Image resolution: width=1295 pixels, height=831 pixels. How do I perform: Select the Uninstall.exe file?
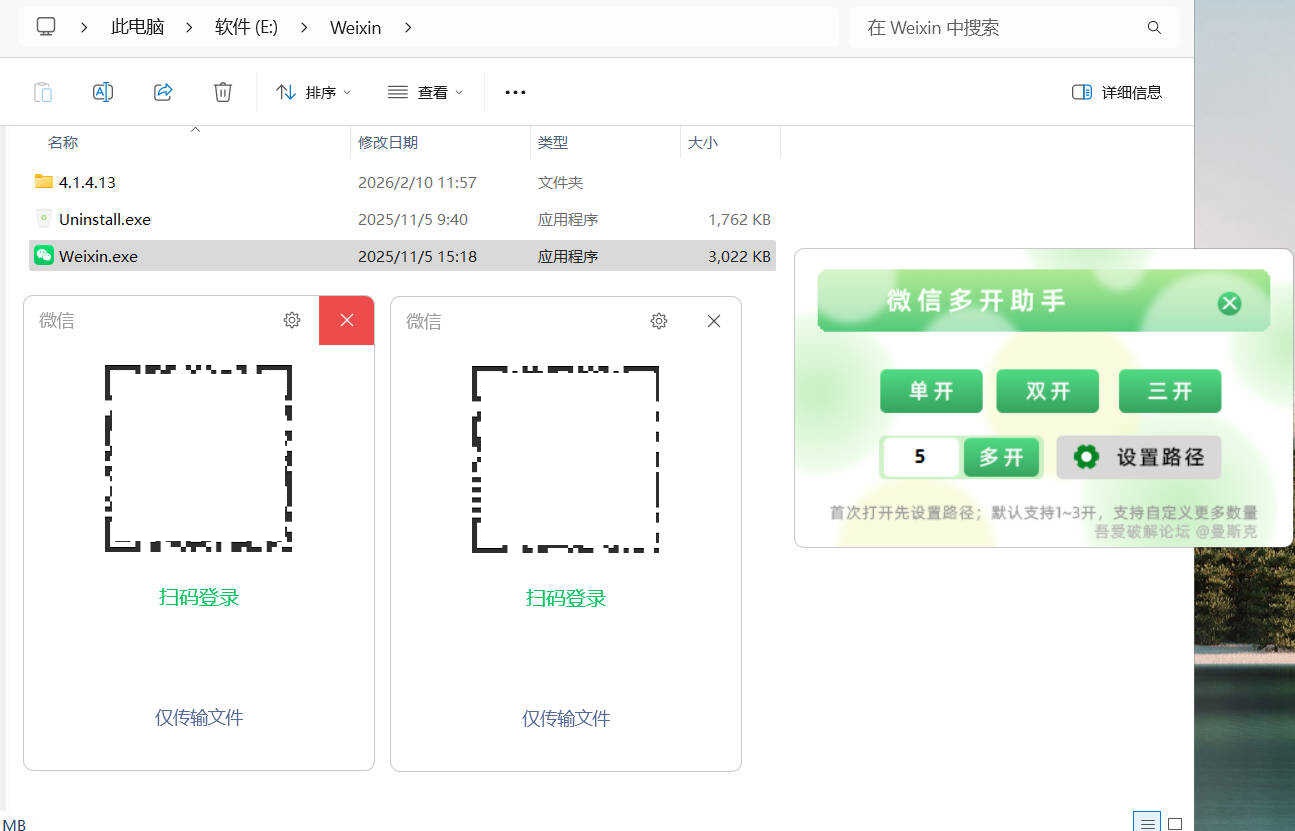click(402, 219)
